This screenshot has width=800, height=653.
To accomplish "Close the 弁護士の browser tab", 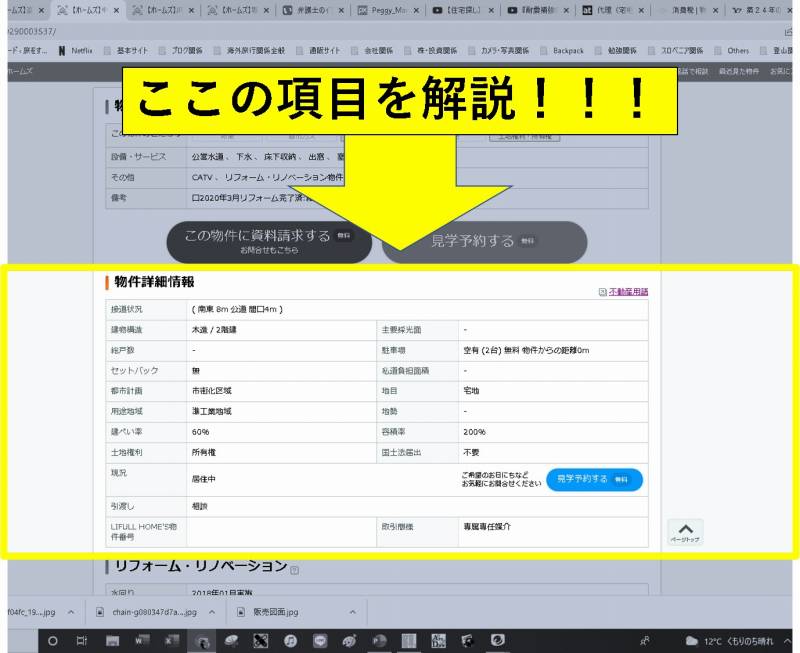I will [x=341, y=10].
